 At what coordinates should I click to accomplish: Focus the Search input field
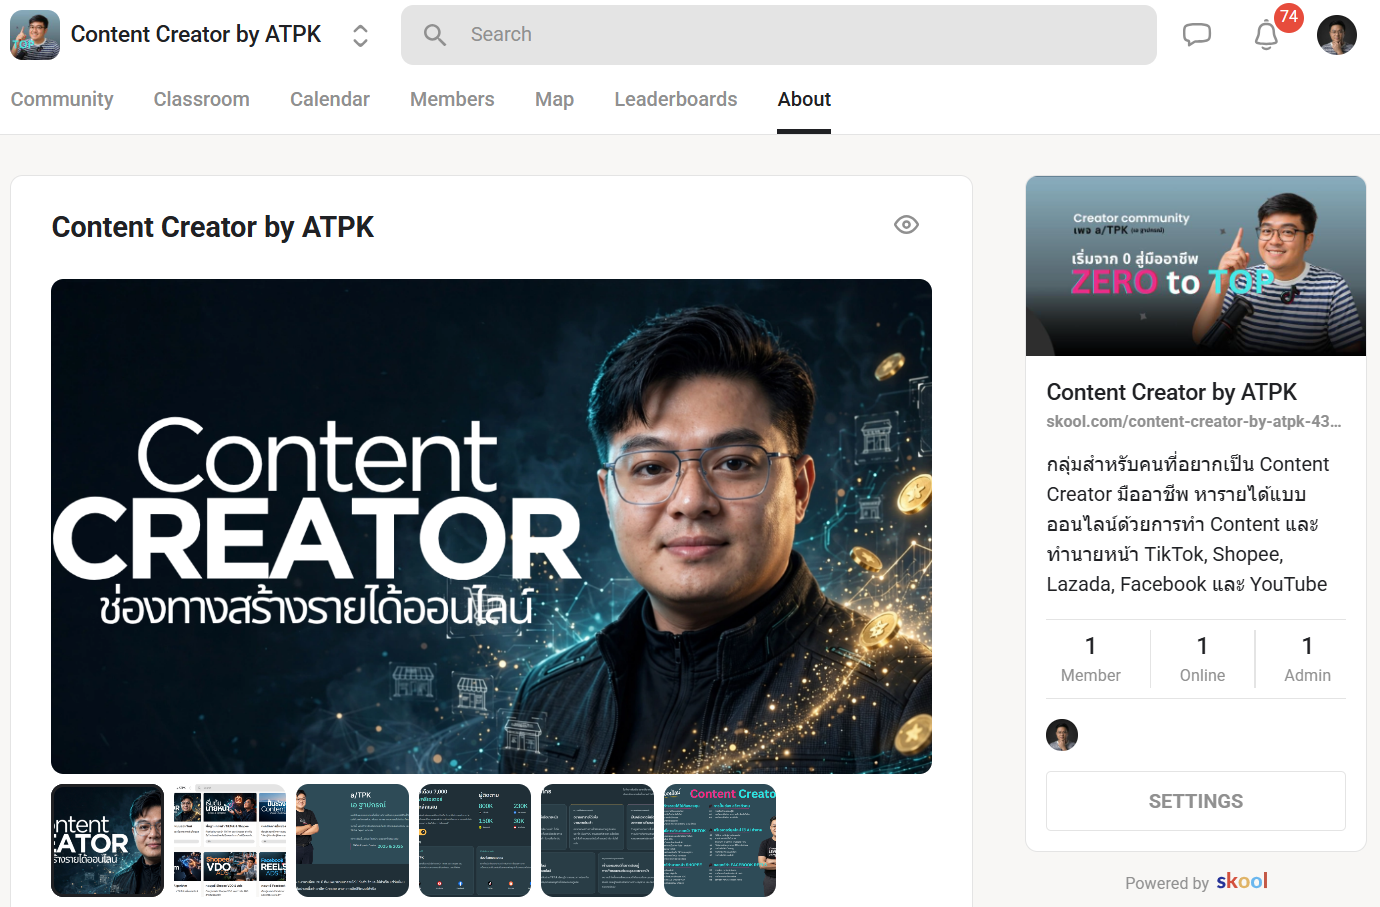779,35
